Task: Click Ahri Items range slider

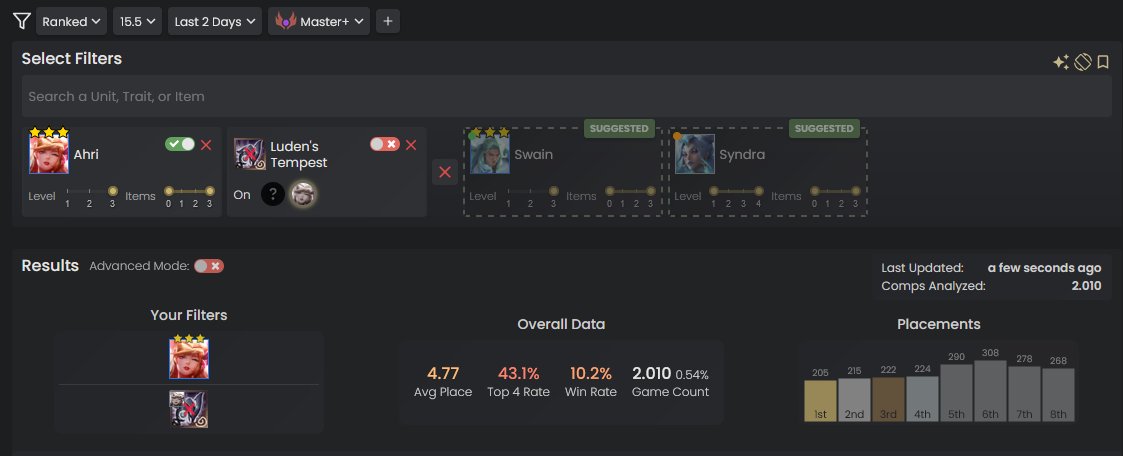Action: (x=189, y=191)
